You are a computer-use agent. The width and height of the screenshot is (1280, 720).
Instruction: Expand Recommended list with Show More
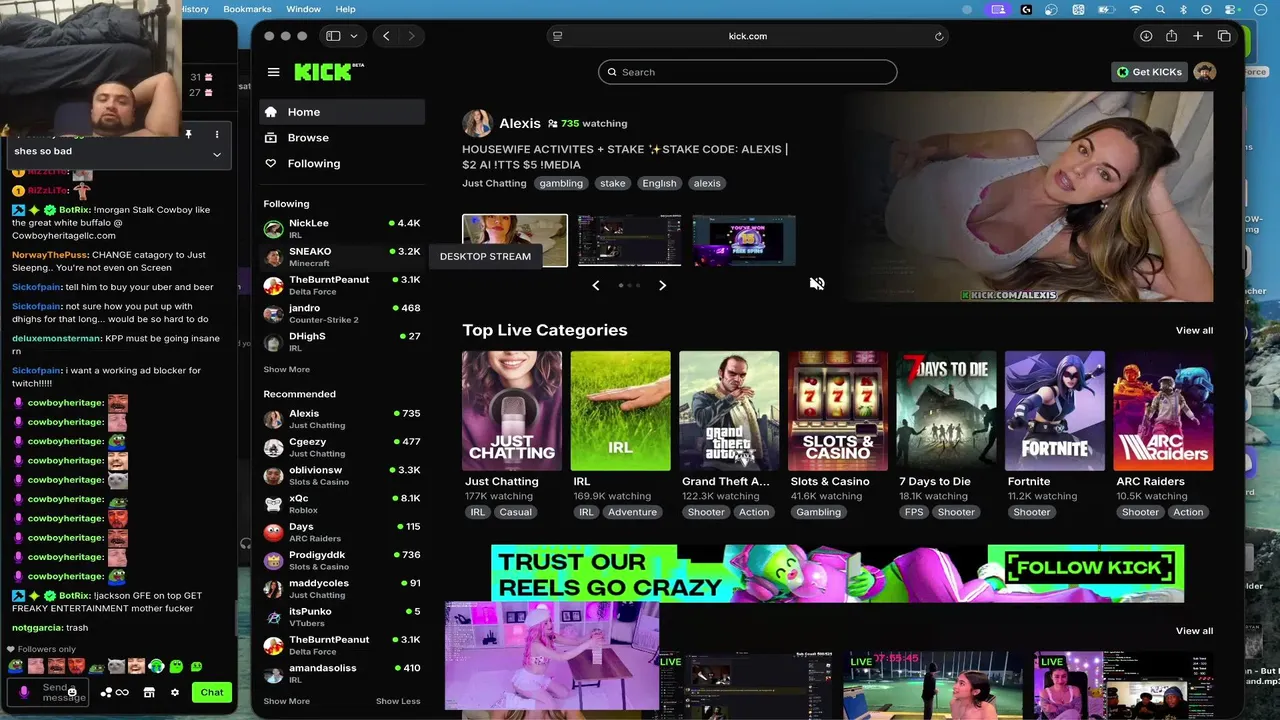286,701
